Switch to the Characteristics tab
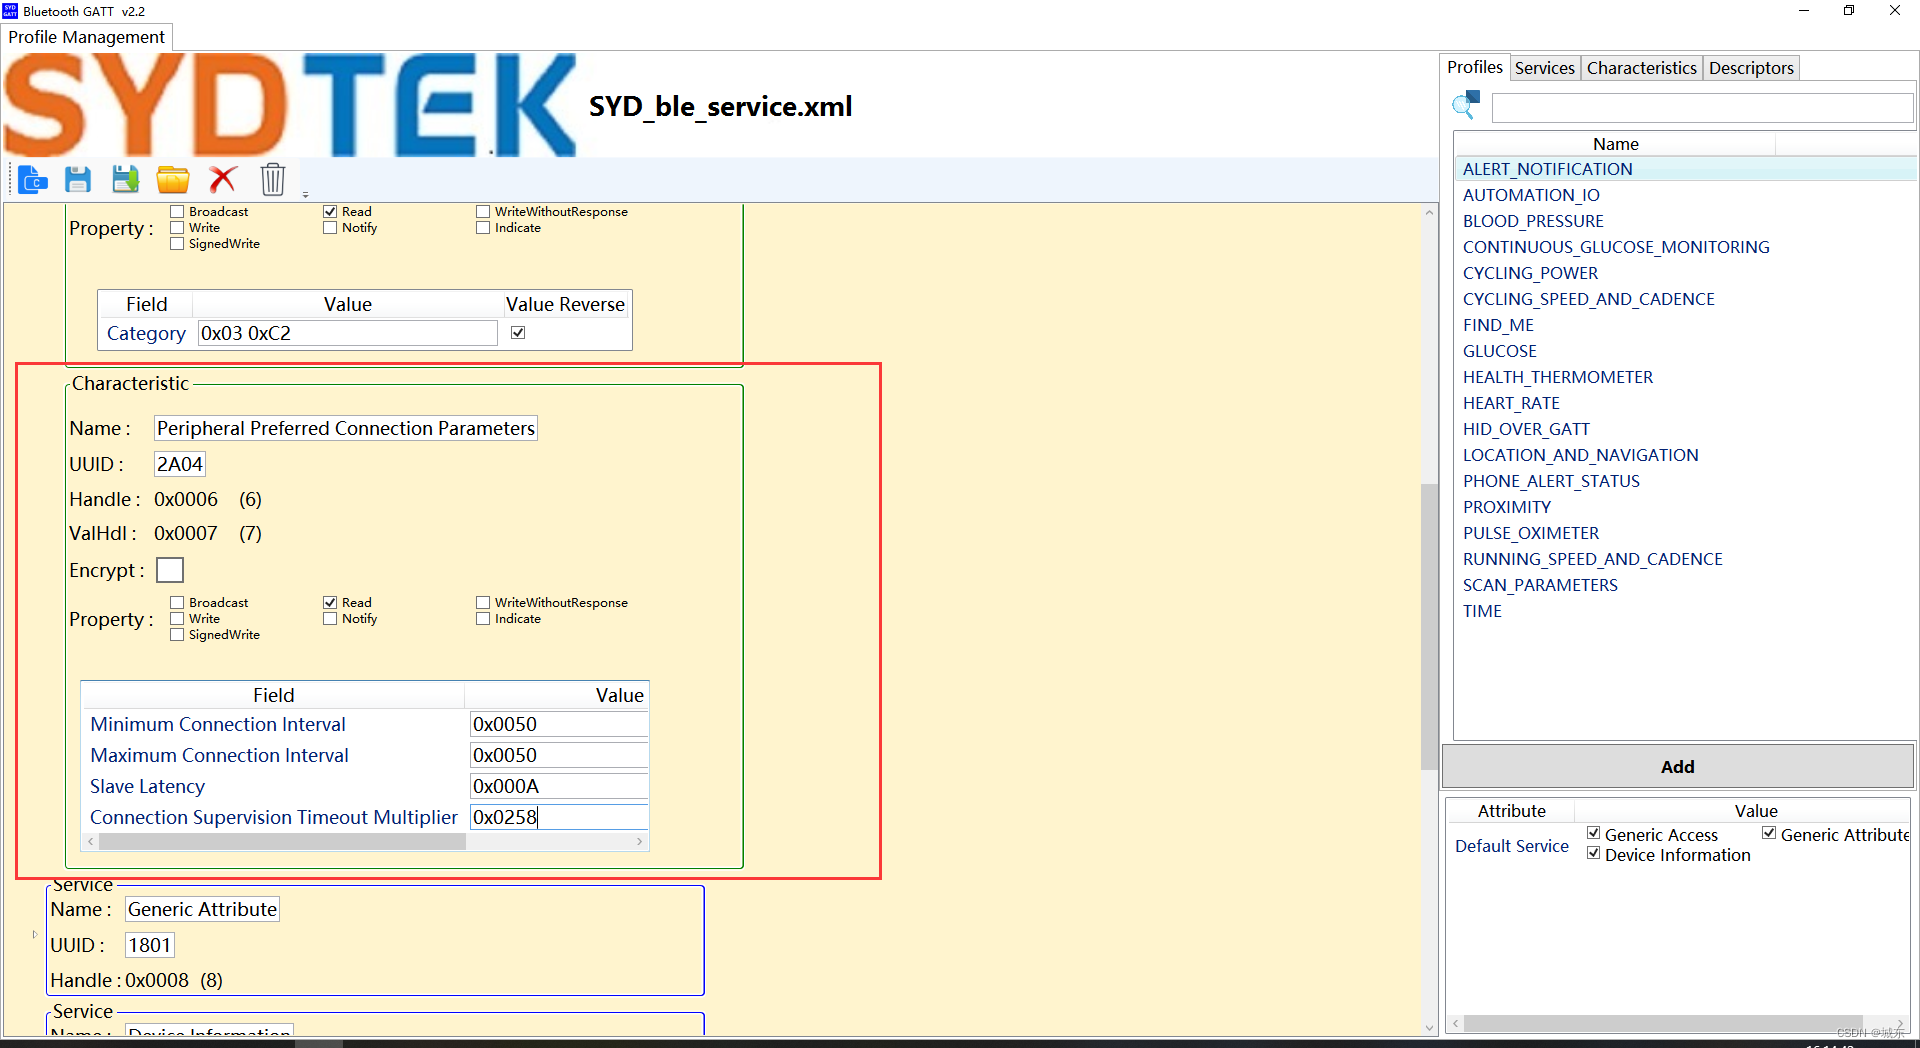The height and width of the screenshot is (1048, 1920). pos(1641,68)
